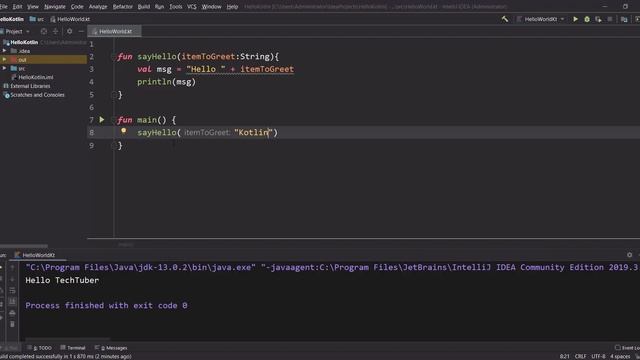Click 4 spaces indent setting in status bar
640x360 pixels.
tap(620, 356)
